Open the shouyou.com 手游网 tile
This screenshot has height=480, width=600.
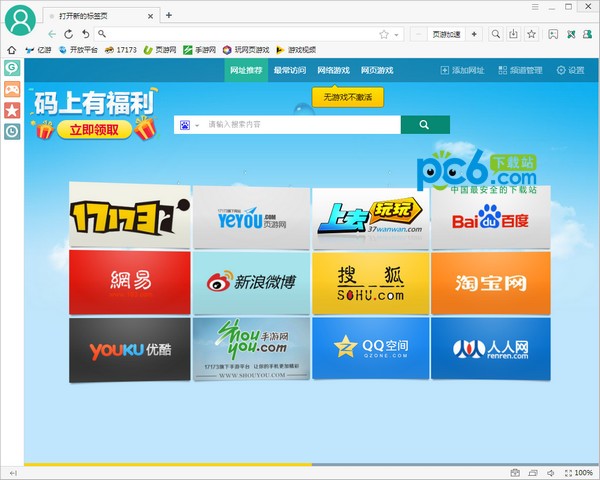pyautogui.click(x=251, y=349)
